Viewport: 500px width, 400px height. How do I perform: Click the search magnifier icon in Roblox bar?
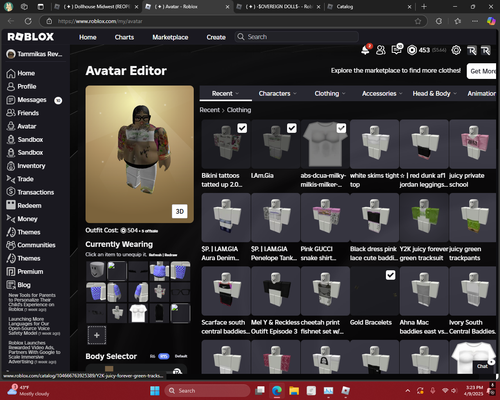[x=241, y=37]
